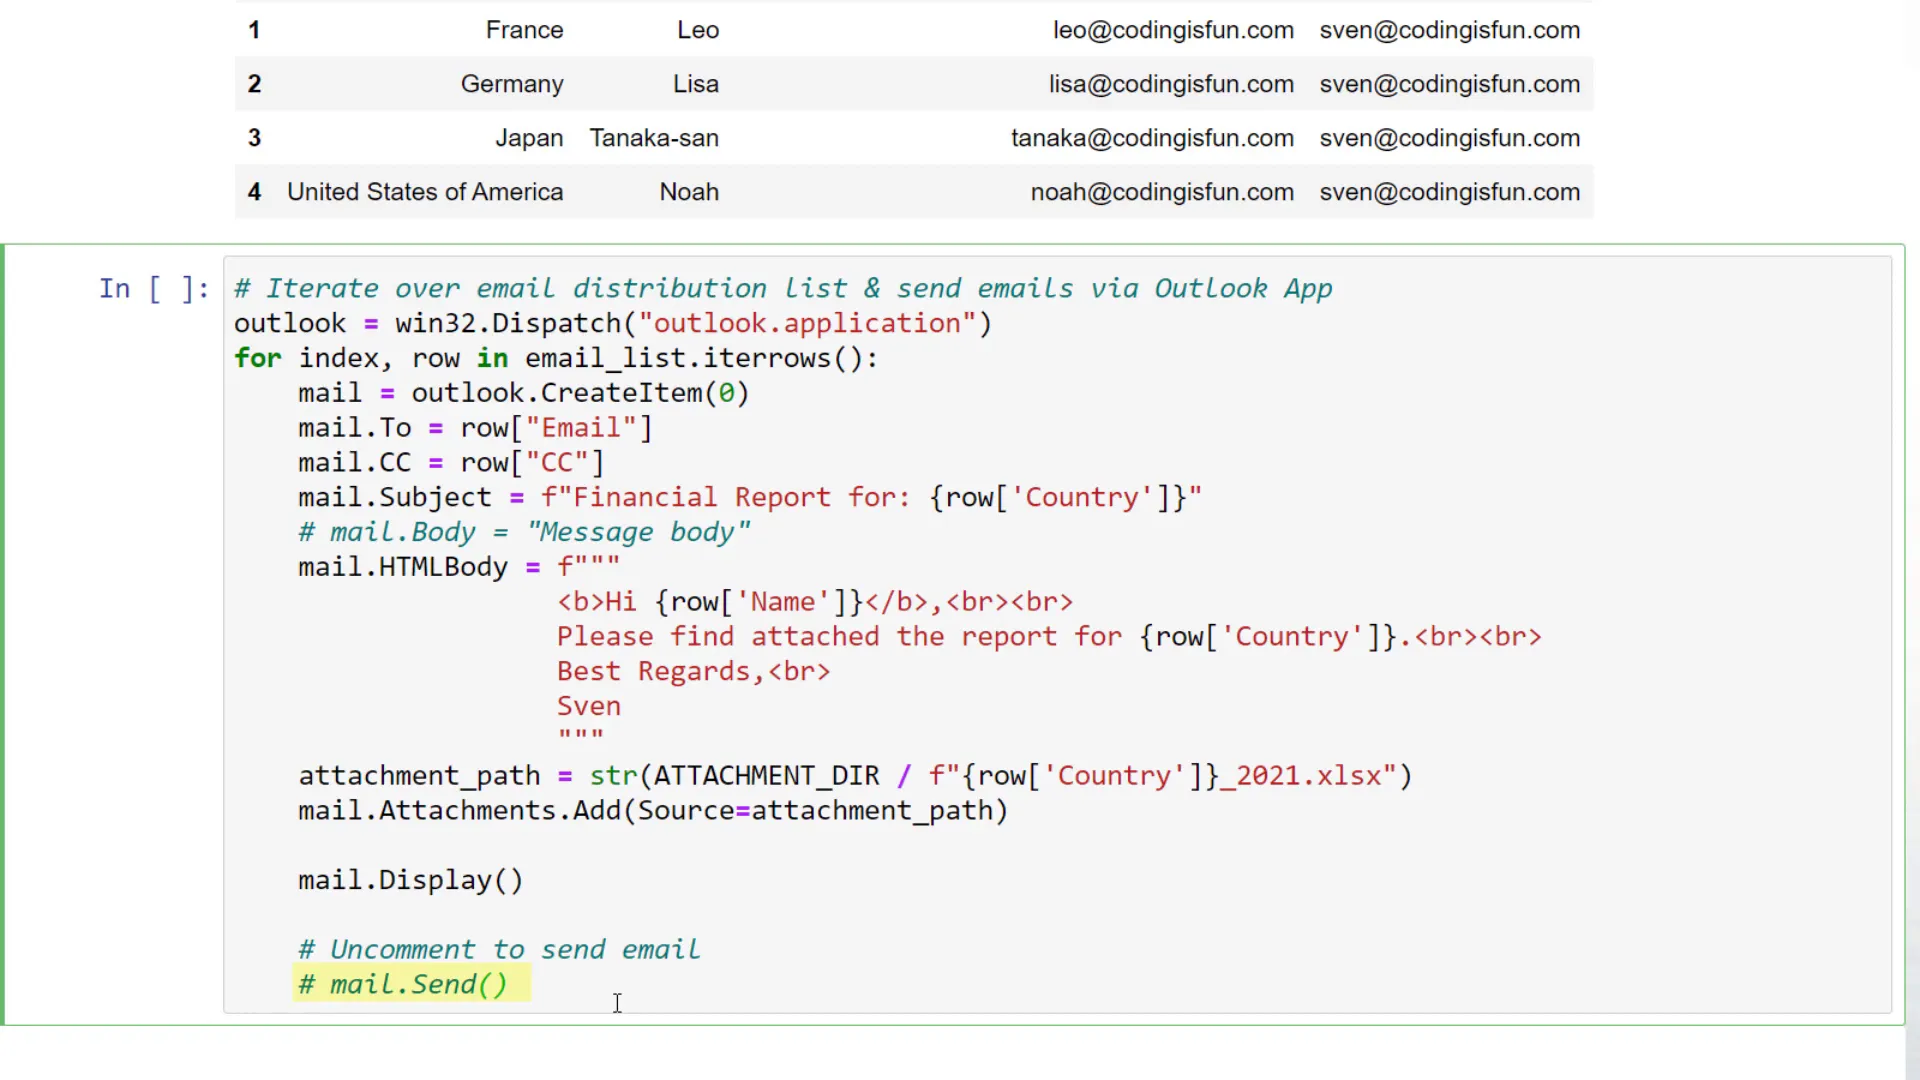Click "Best Regards,<br>" line in HTML body
This screenshot has width=1920, height=1080.
[x=692, y=672]
